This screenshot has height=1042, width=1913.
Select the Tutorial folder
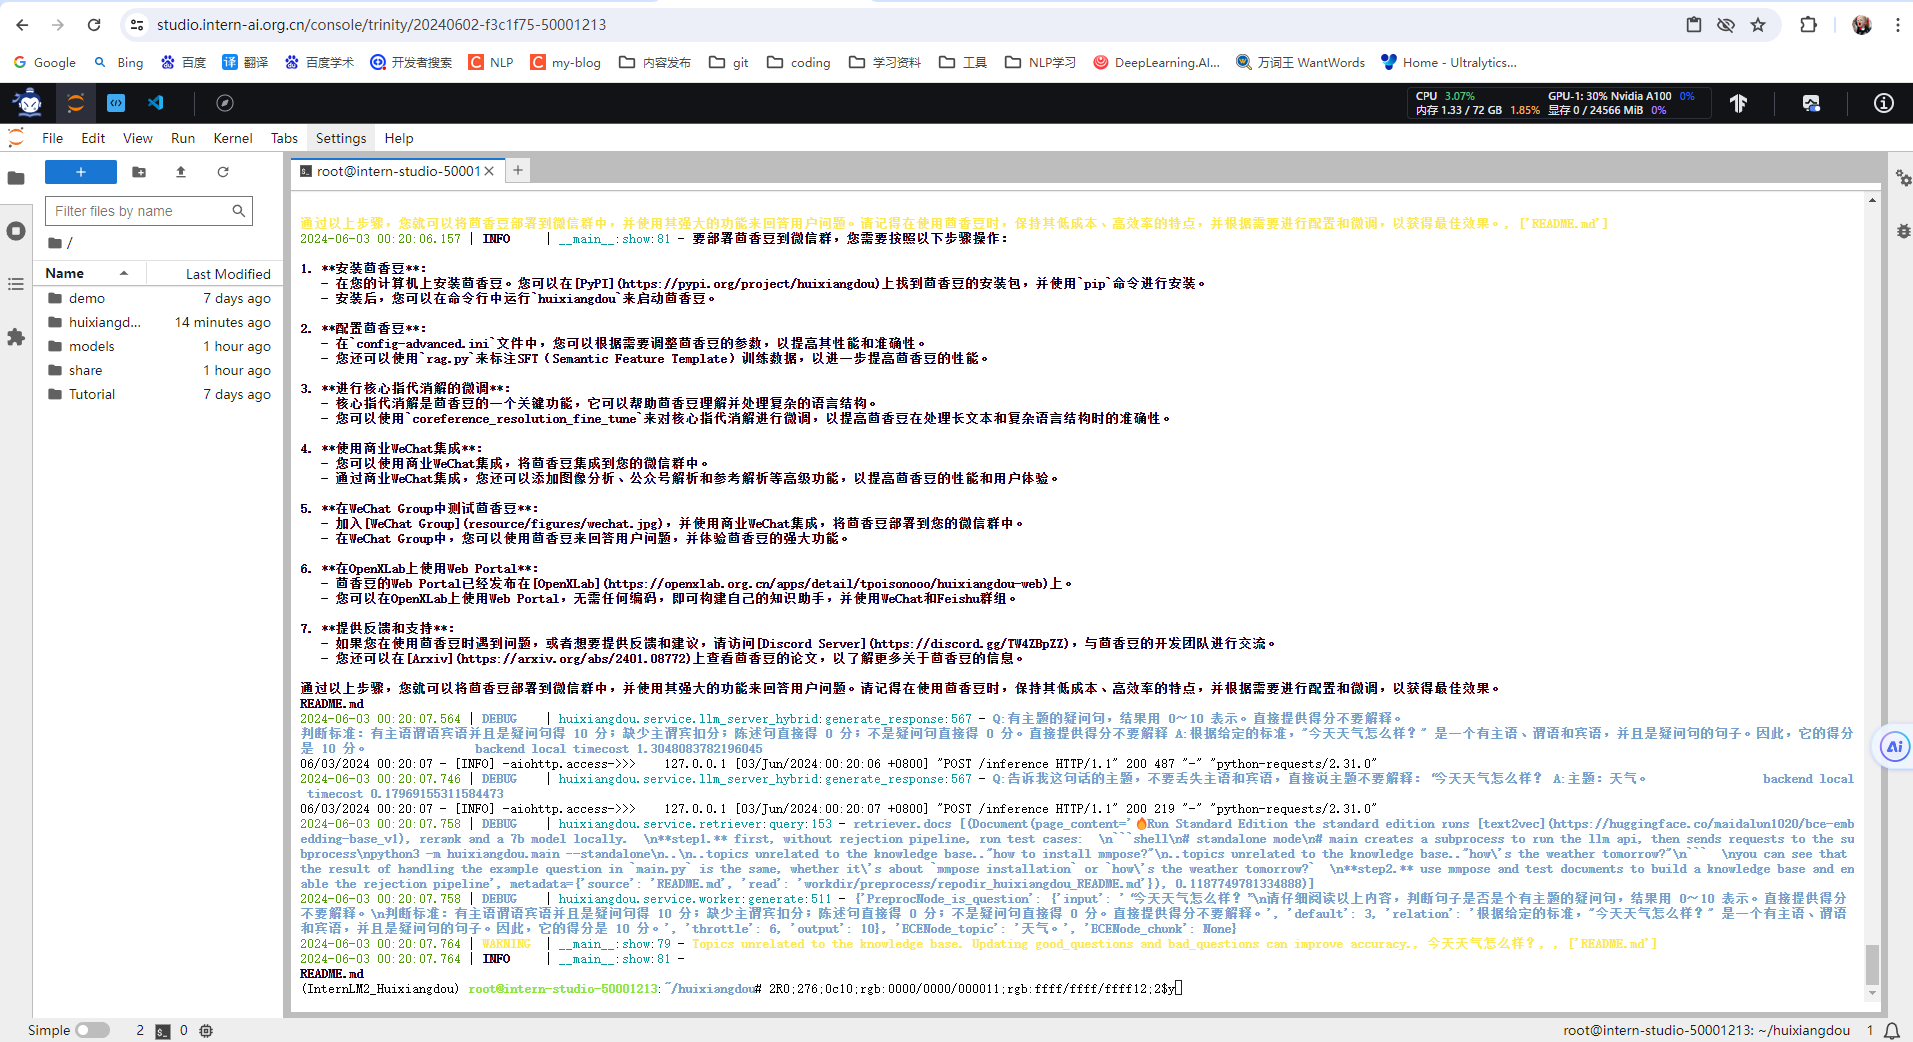click(158, 394)
